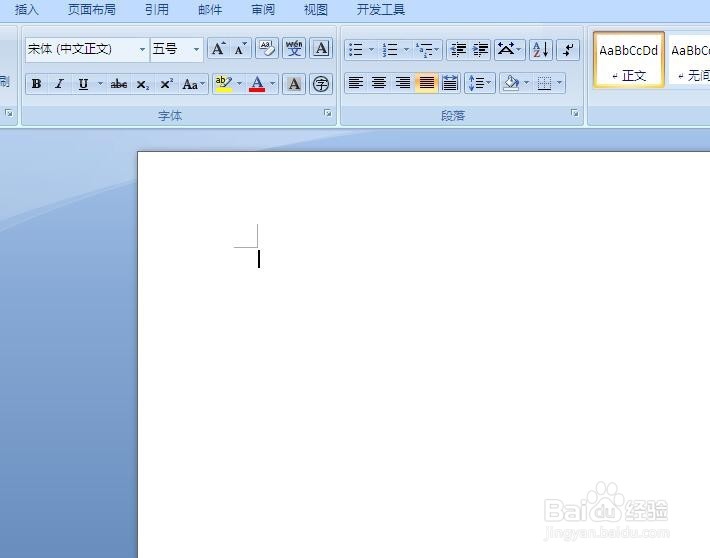
Task: Select the 无间隔 style thumbnail
Action: 690,59
